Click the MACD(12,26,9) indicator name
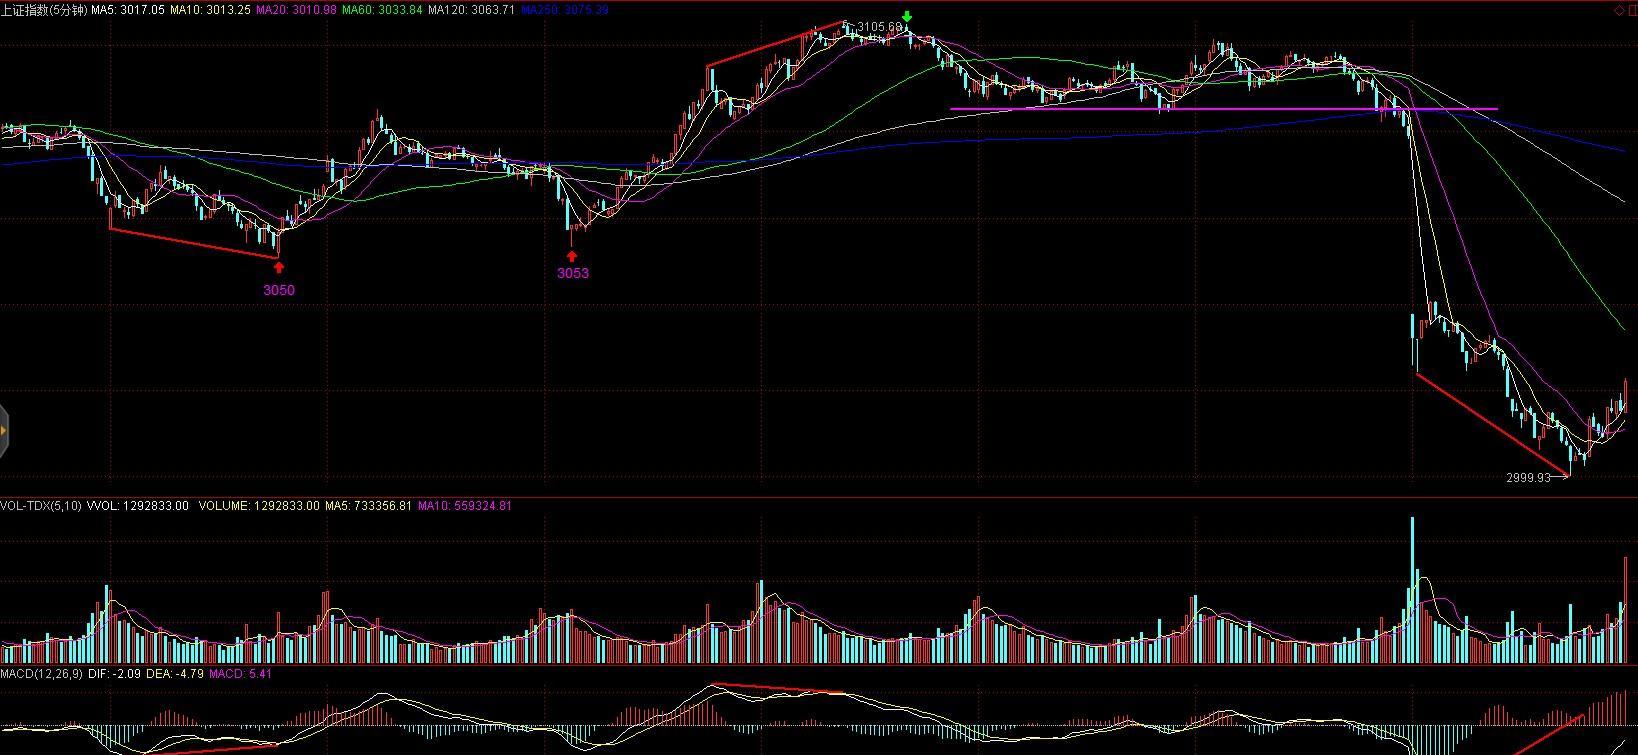The width and height of the screenshot is (1638, 755). (x=42, y=674)
